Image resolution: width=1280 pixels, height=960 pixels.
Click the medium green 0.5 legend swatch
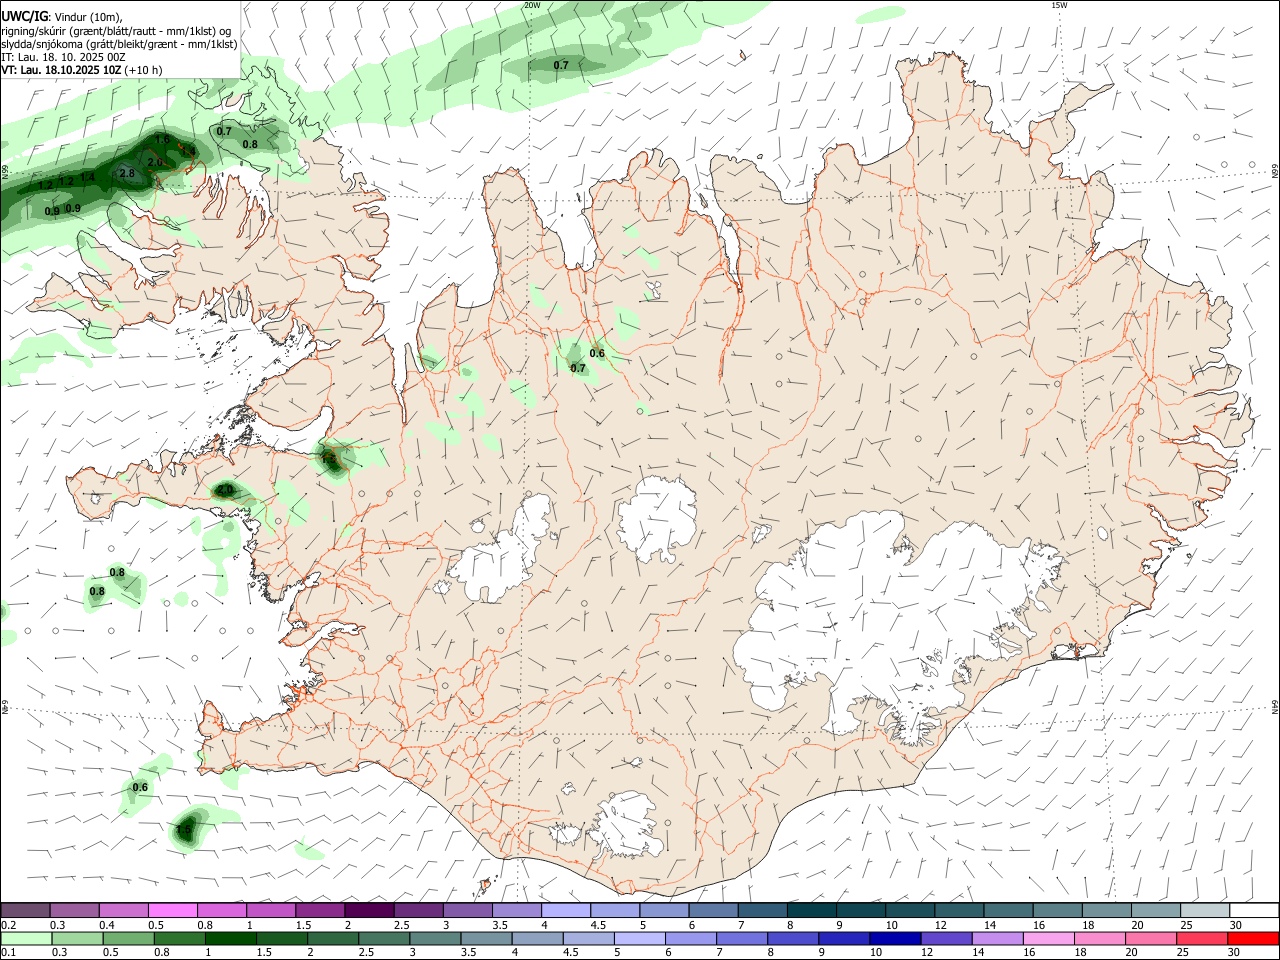coord(128,938)
